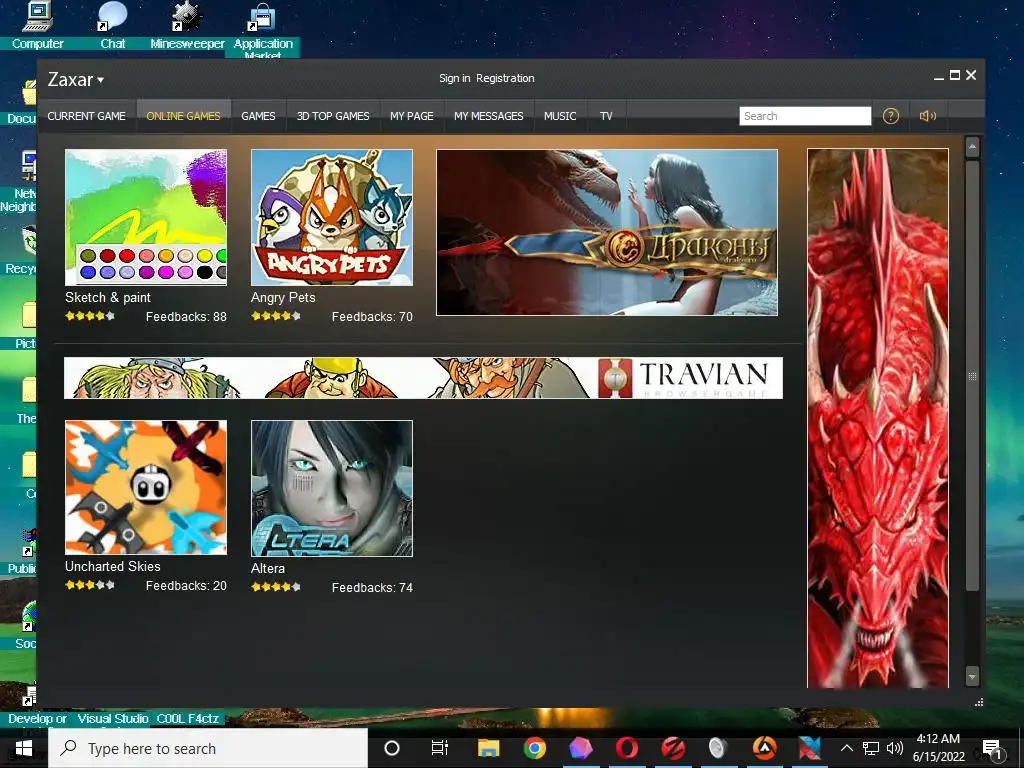Click Angry Pets star rating
This screenshot has width=1024, height=768.
tap(276, 316)
